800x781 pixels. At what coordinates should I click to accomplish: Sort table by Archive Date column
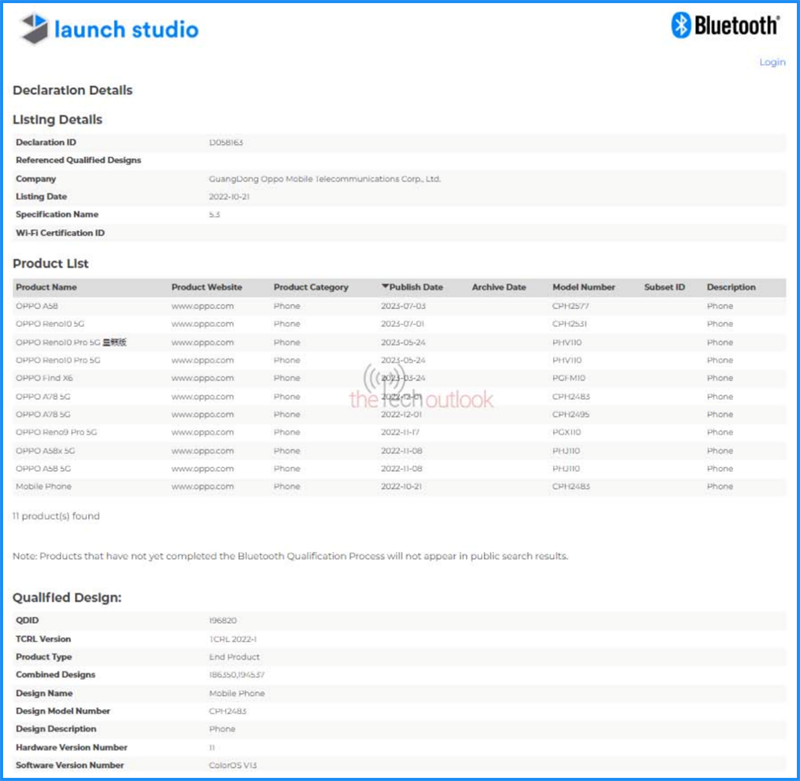[x=498, y=287]
